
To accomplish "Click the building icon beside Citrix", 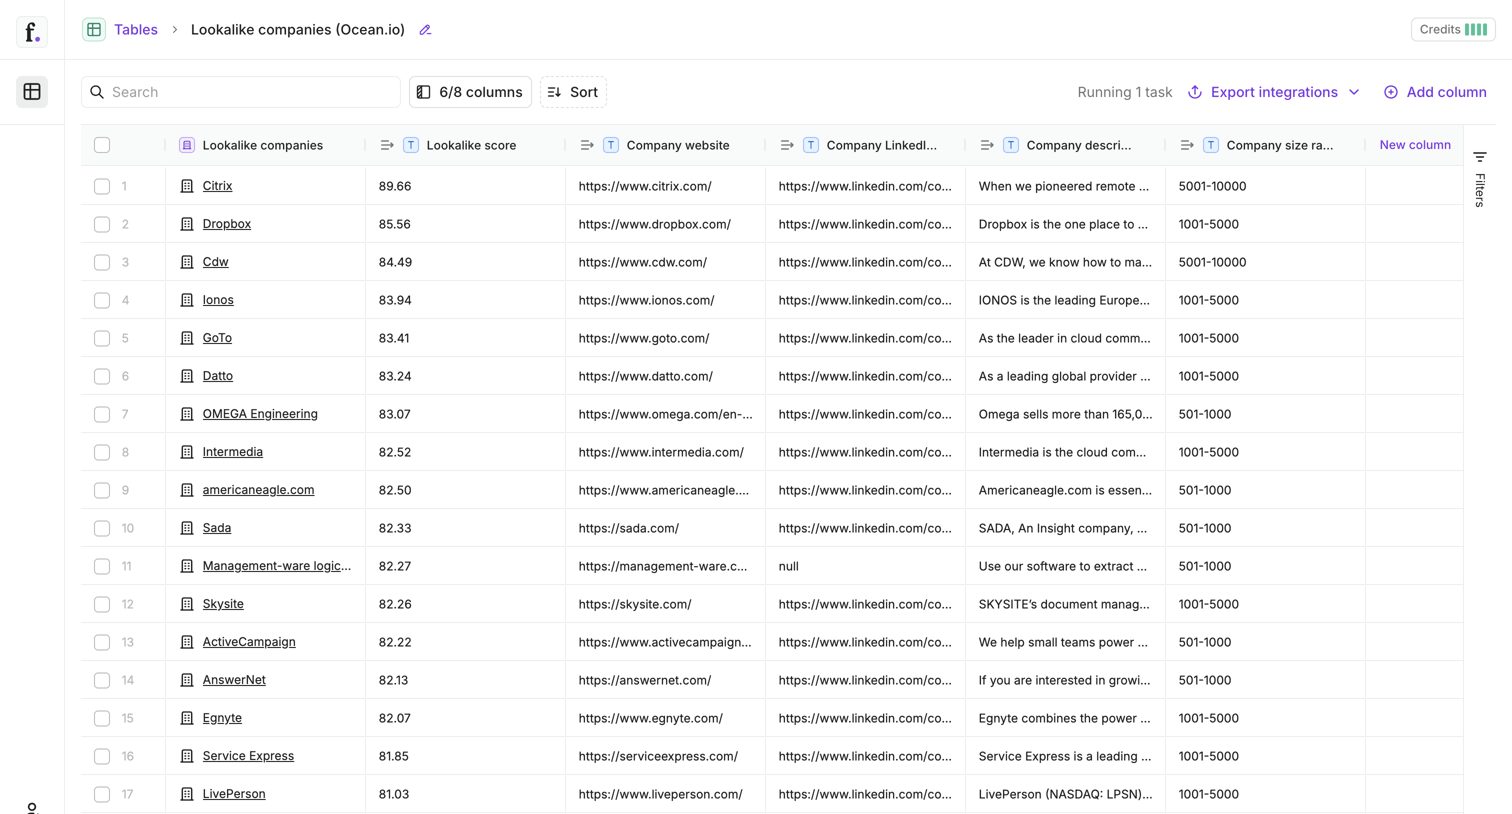I will pyautogui.click(x=187, y=186).
